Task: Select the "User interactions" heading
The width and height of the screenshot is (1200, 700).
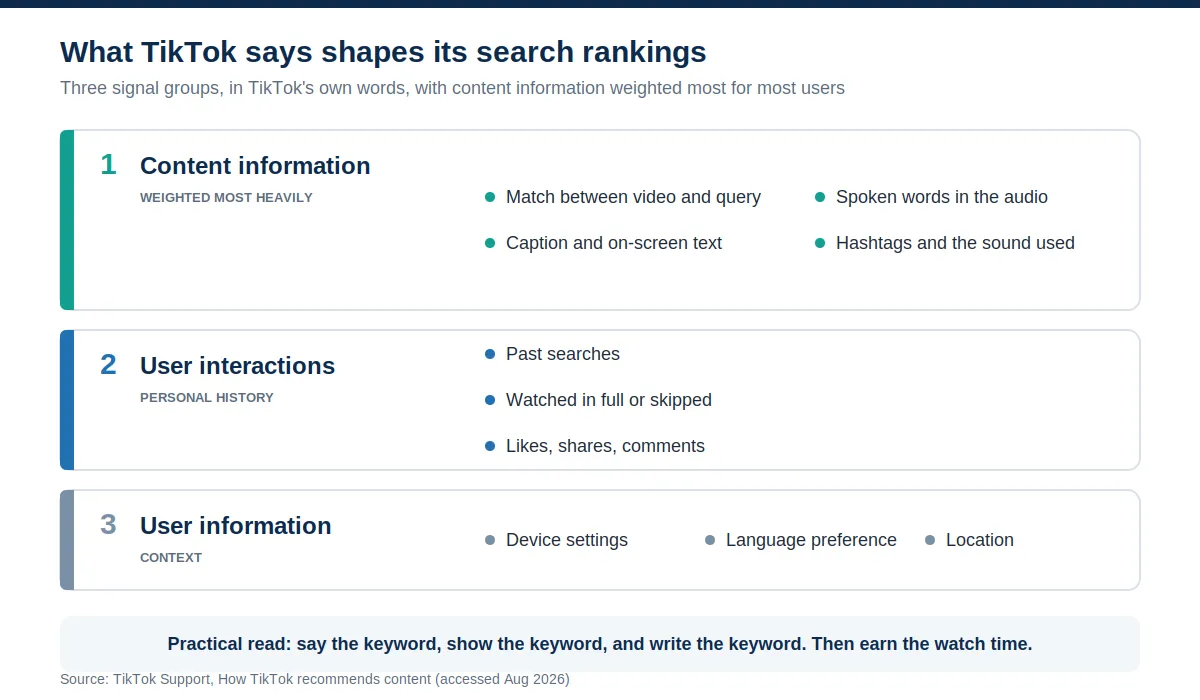Action: tap(237, 366)
